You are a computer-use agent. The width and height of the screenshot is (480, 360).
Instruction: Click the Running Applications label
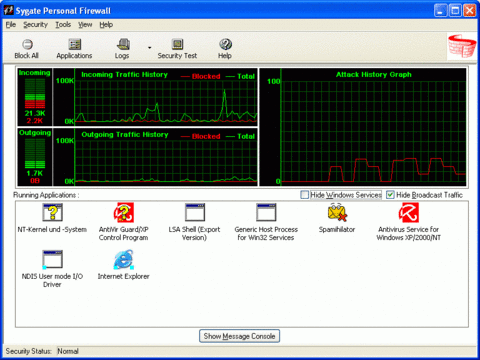pos(46,195)
